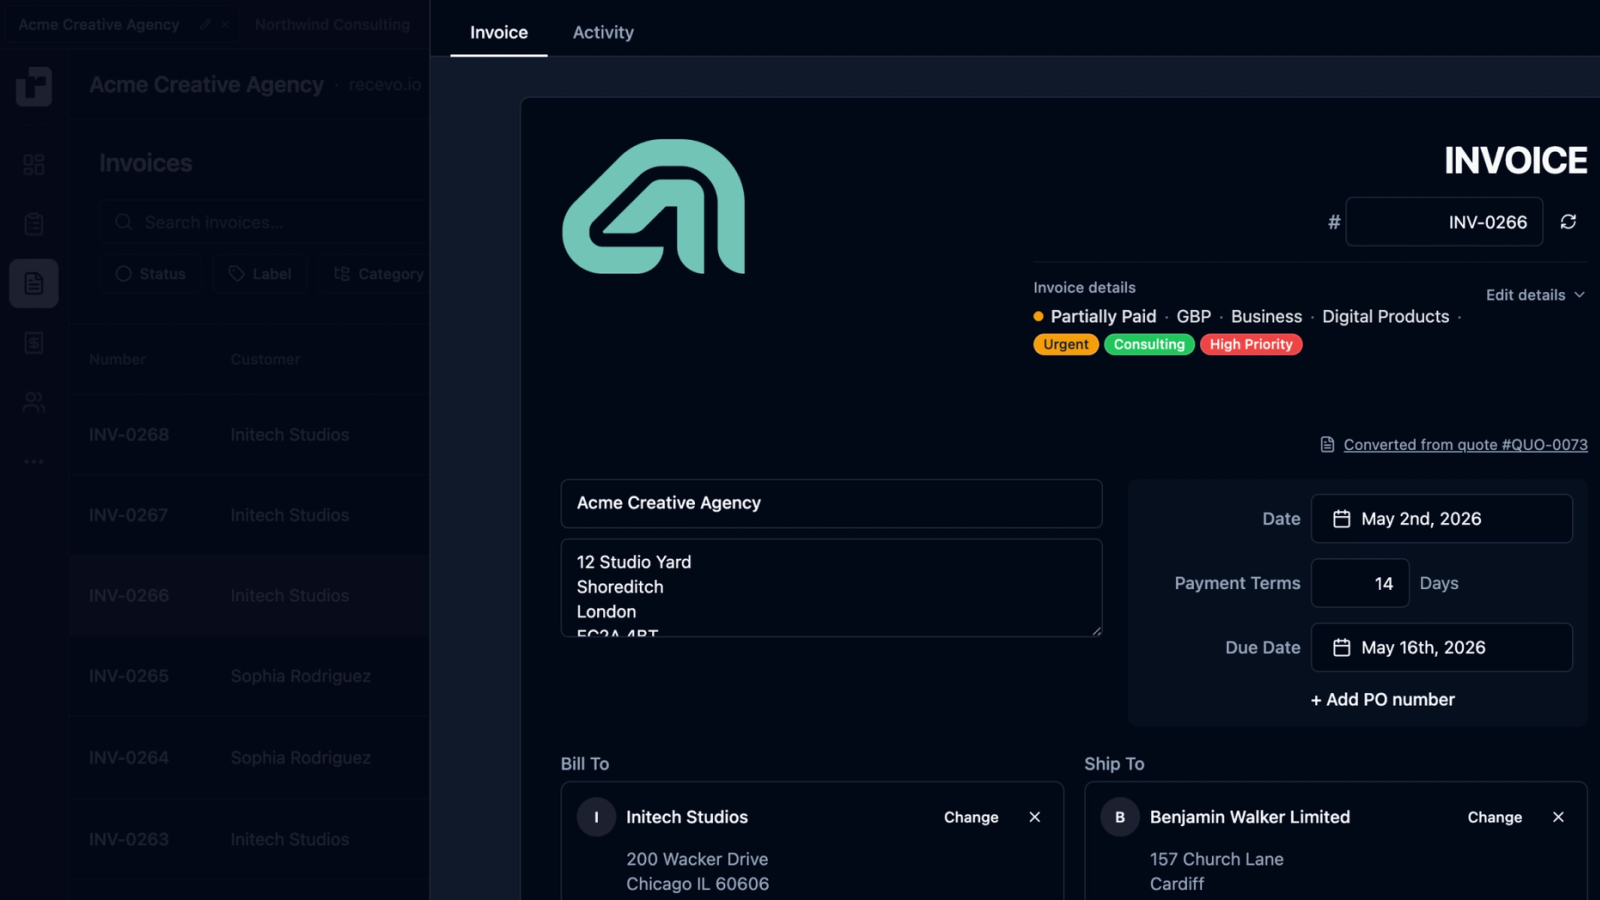The height and width of the screenshot is (900, 1600).
Task: Open the dashboard grid icon in sidebar
Action: 34,164
